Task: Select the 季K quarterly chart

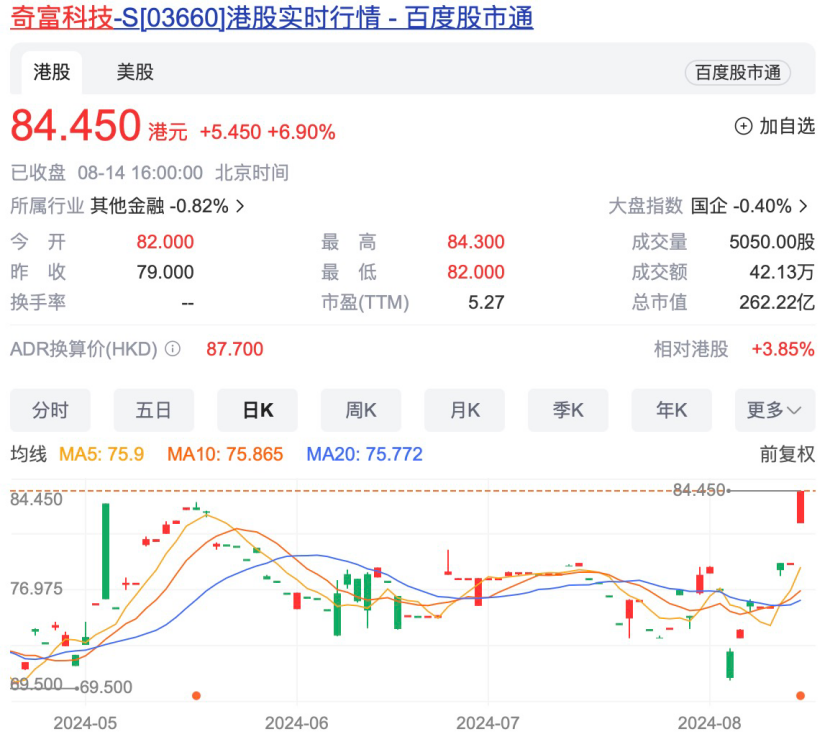Action: [567, 410]
